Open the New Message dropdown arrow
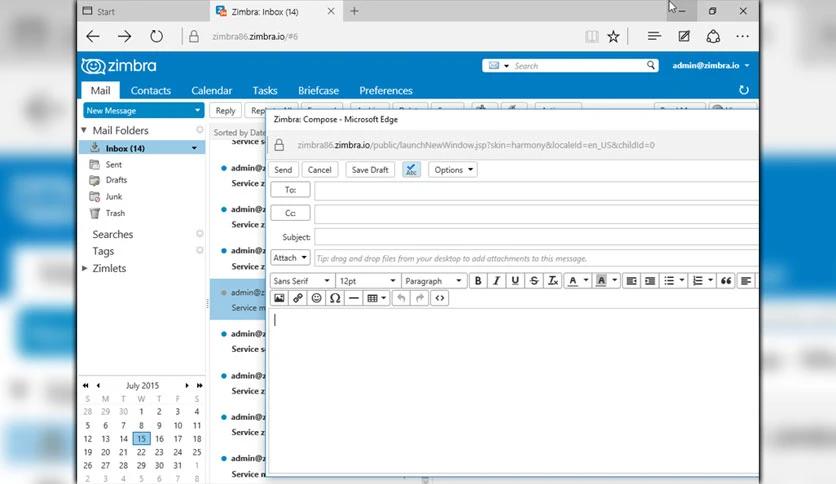This screenshot has width=836, height=484. (197, 110)
